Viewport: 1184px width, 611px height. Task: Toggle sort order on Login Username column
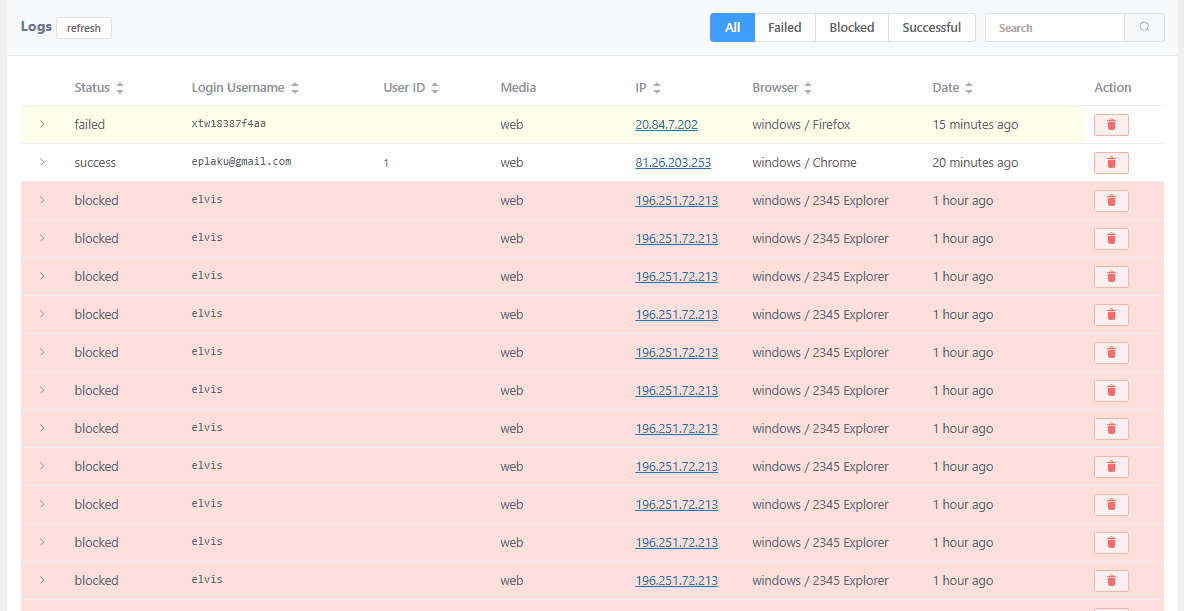point(295,87)
